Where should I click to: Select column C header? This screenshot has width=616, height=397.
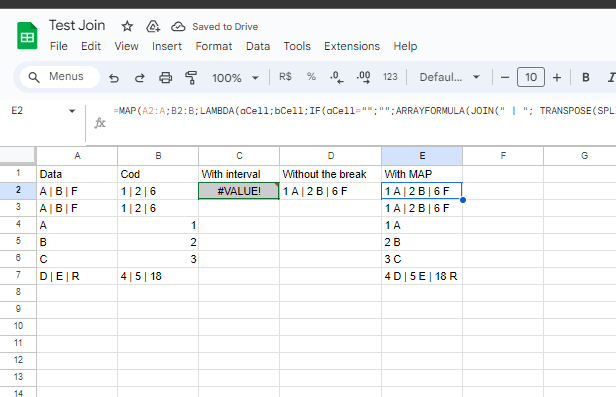pyautogui.click(x=239, y=156)
